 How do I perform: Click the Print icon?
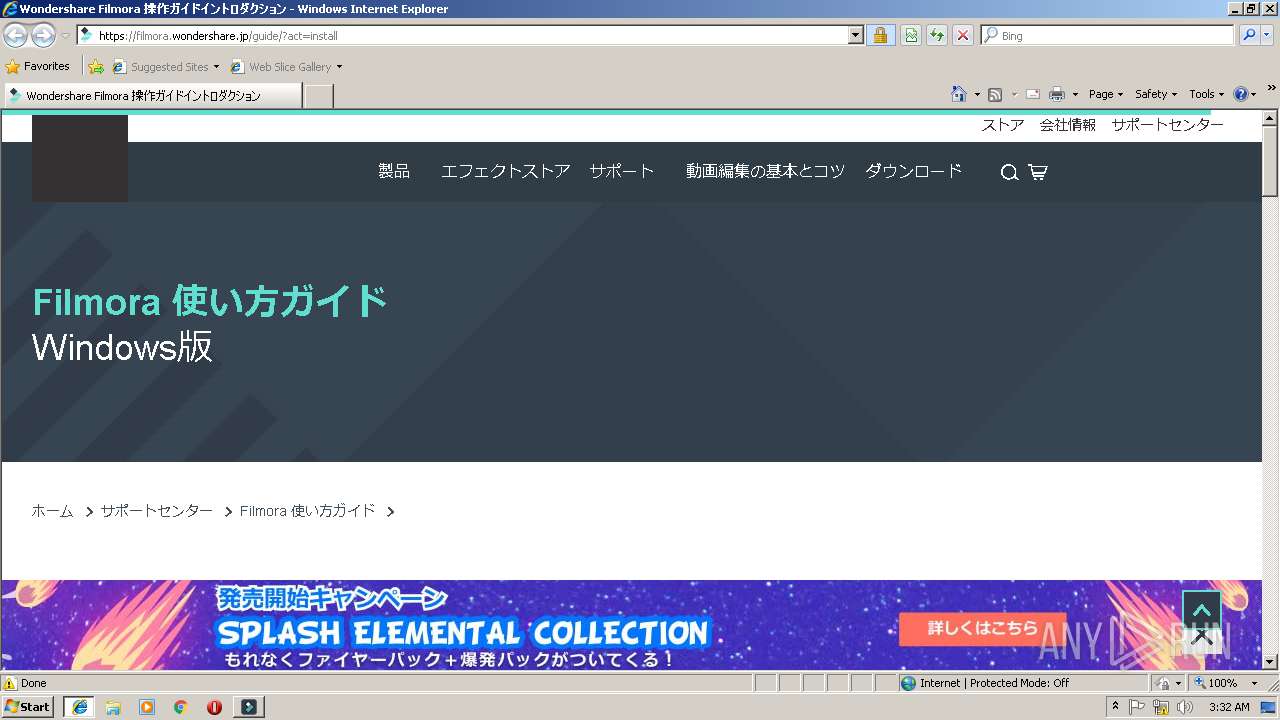click(1057, 94)
